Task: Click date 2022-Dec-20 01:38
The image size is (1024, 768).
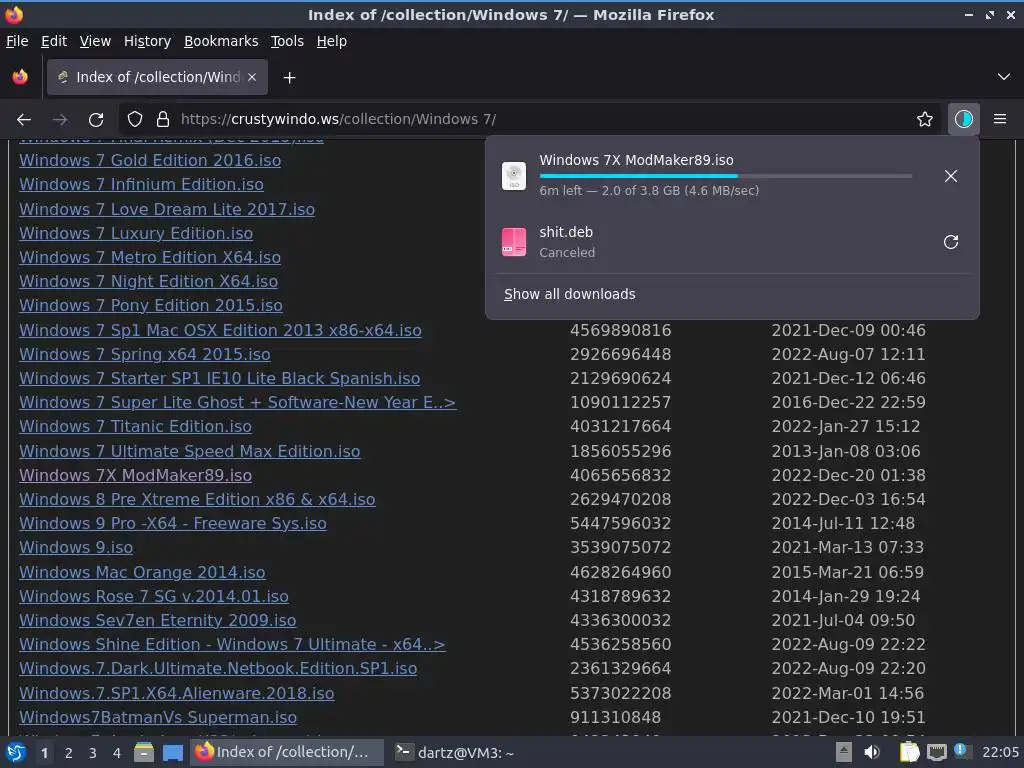Action: (848, 475)
